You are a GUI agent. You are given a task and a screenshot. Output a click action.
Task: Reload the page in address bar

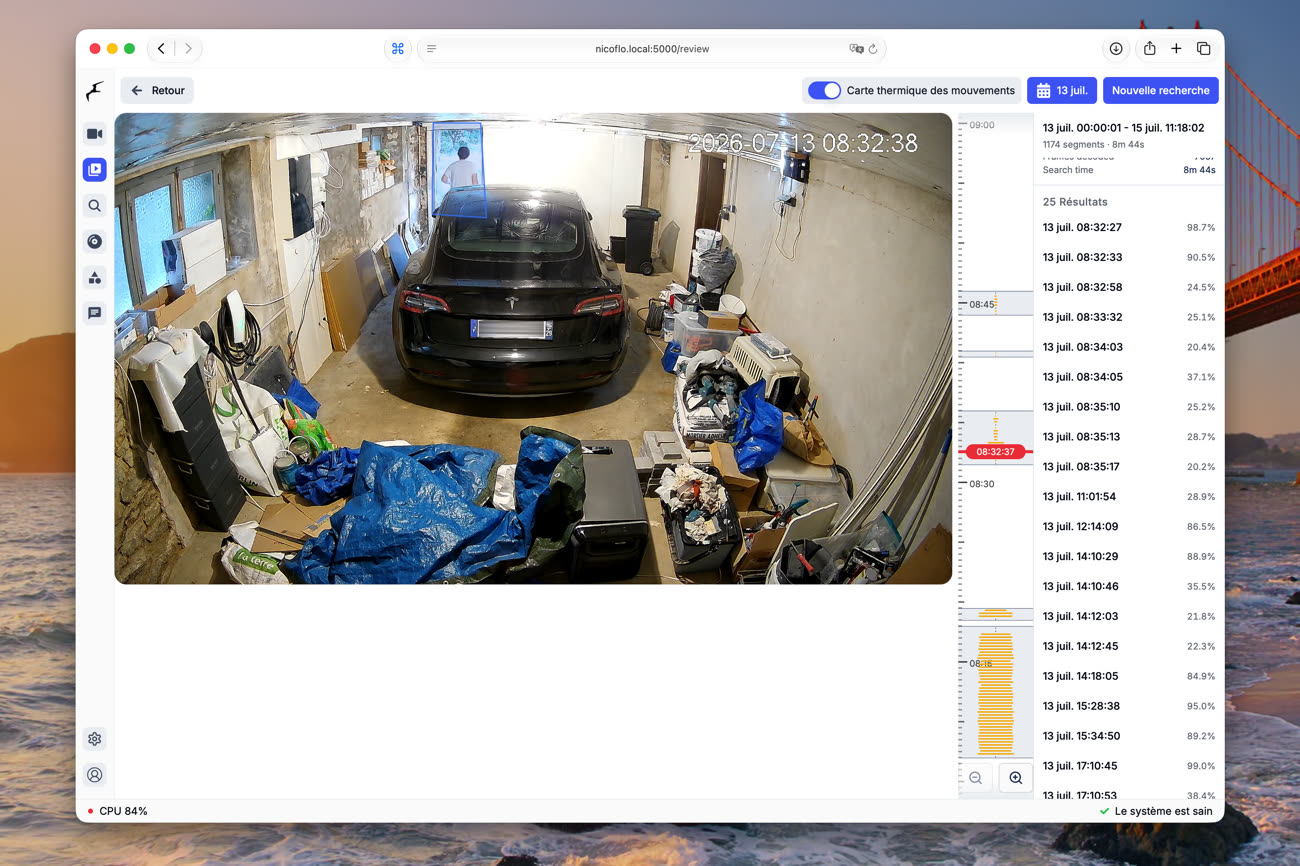coord(873,48)
